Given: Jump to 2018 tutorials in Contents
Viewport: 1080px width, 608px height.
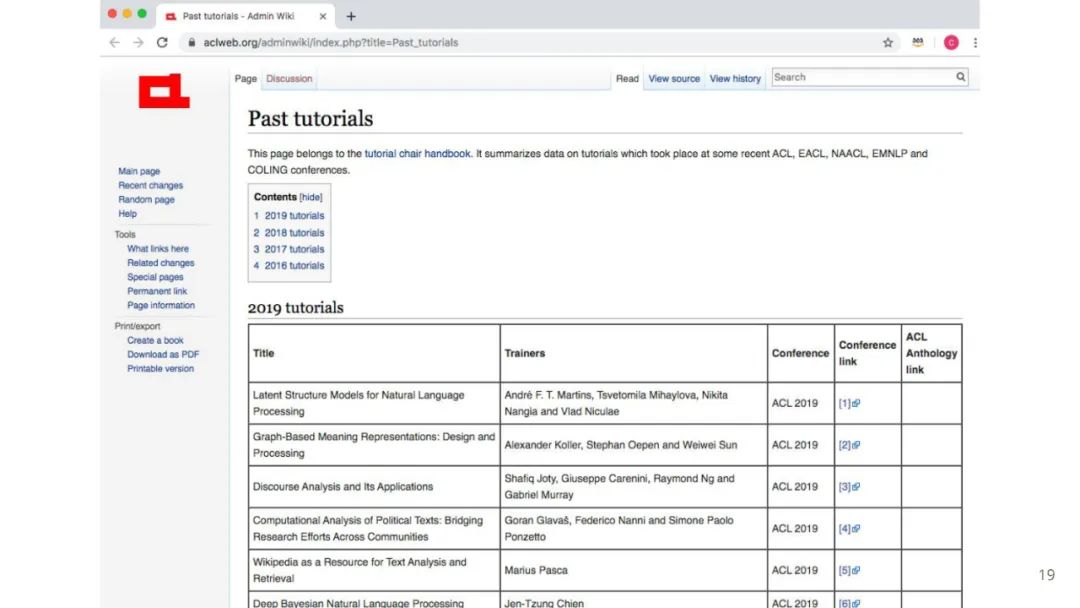Looking at the screenshot, I should coord(294,233).
